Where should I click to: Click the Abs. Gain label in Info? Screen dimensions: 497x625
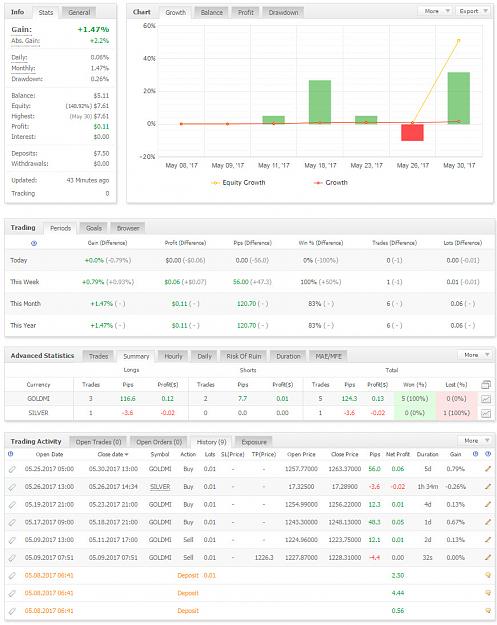26,41
